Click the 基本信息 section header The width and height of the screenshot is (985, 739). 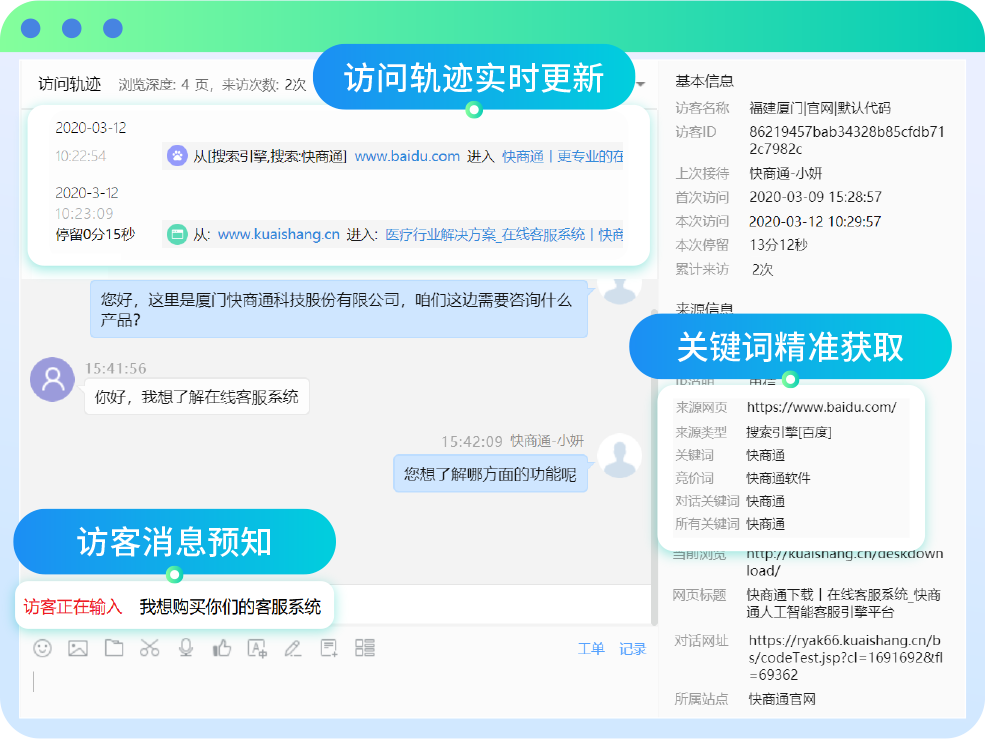coord(704,81)
